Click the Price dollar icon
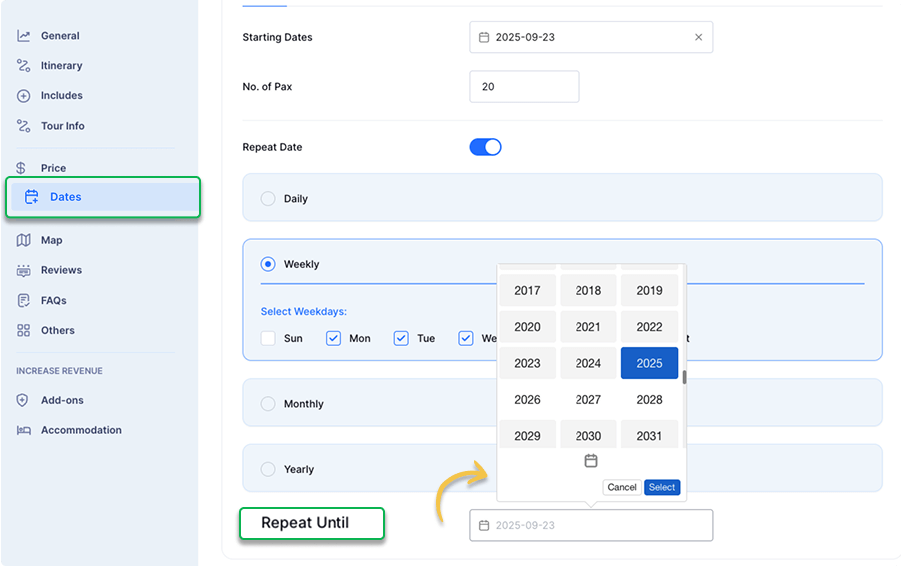The width and height of the screenshot is (901, 568). point(21,168)
